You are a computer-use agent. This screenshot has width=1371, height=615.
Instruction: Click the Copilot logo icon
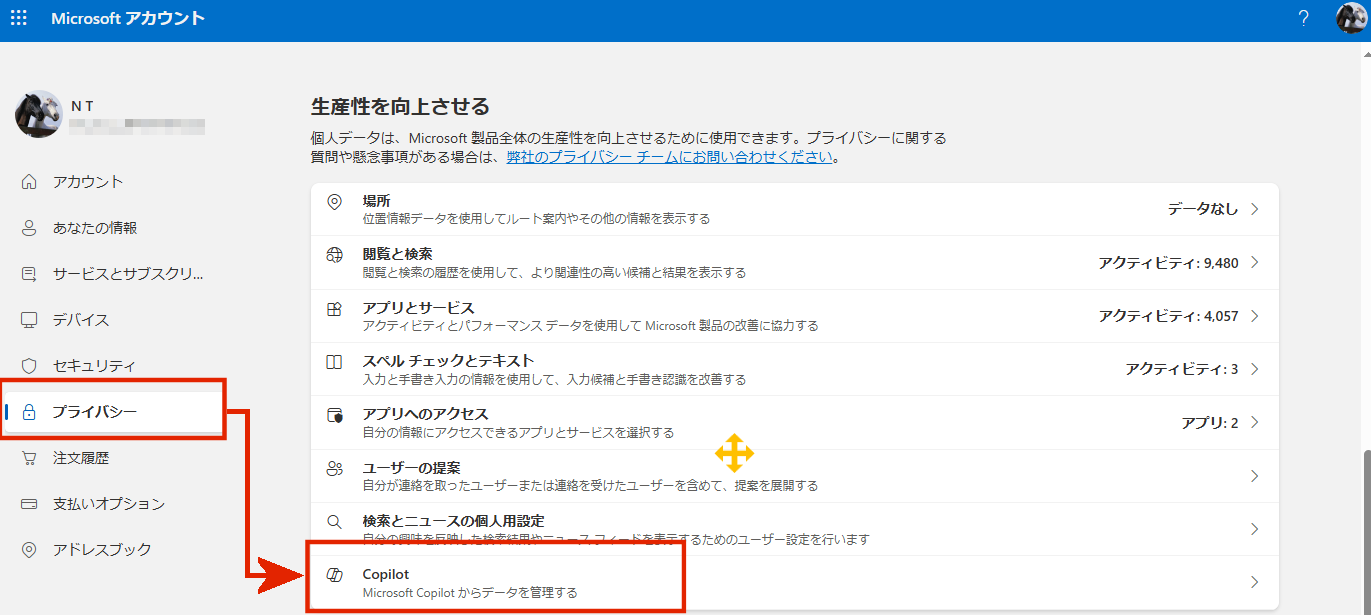pyautogui.click(x=335, y=574)
